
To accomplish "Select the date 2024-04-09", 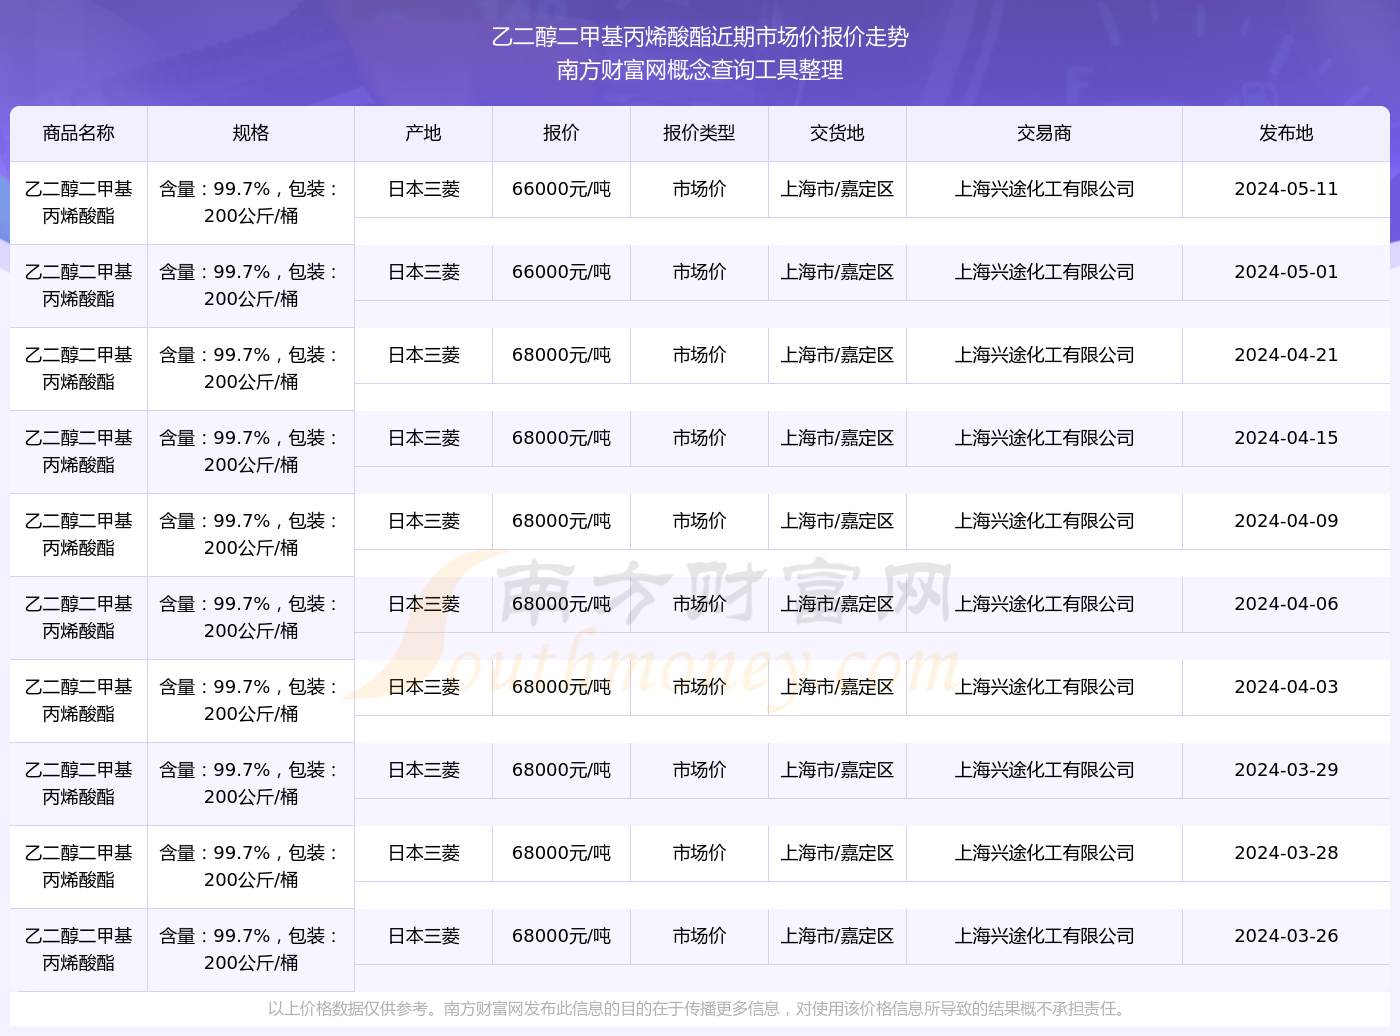I will (1286, 521).
